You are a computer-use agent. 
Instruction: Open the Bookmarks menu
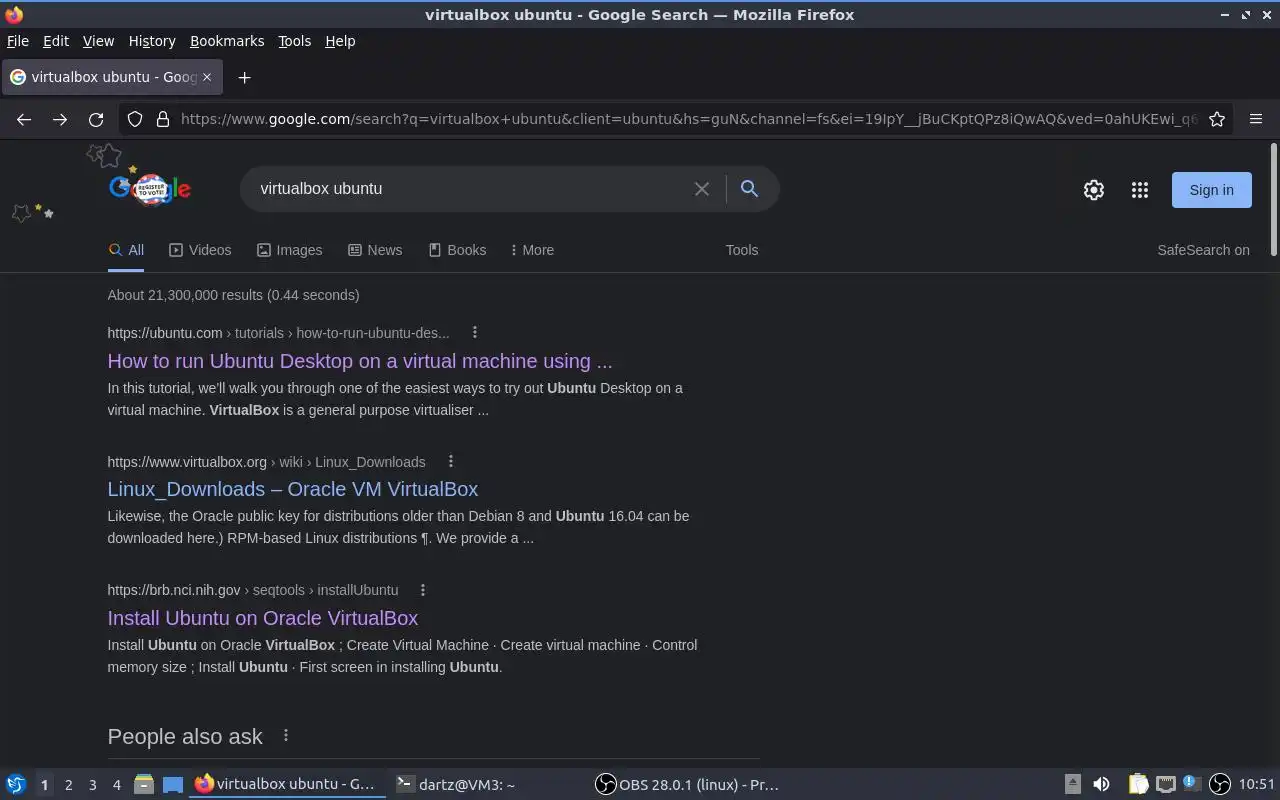pyautogui.click(x=227, y=41)
